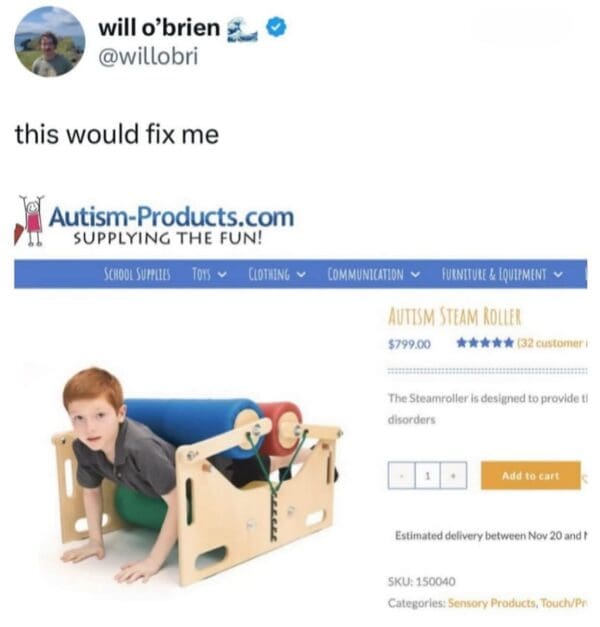Open the 32 customer reviews link
The image size is (600, 627).
click(552, 343)
